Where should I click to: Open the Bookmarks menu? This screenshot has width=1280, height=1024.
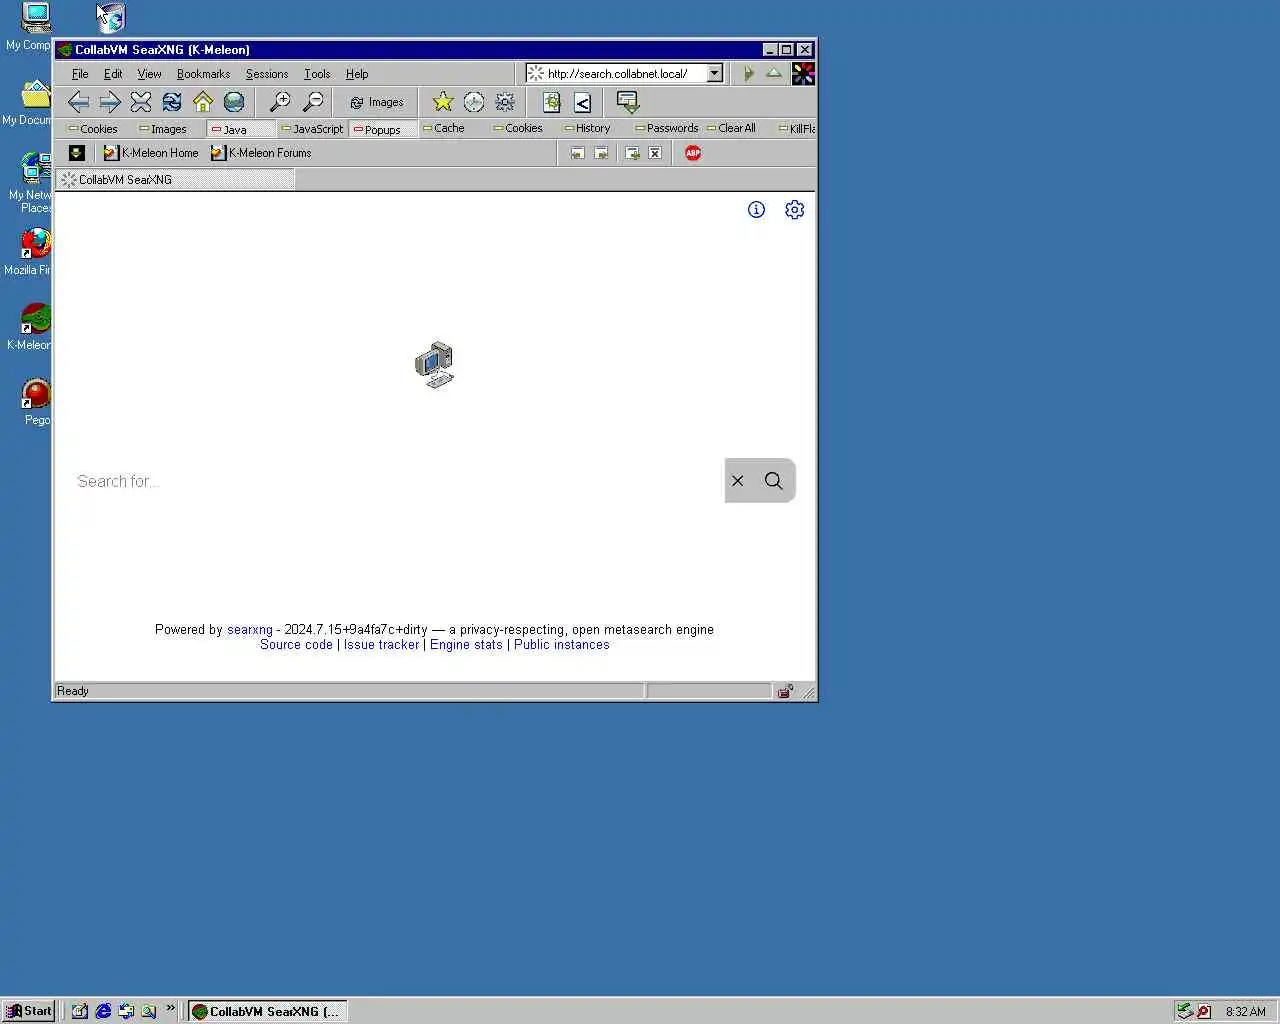[203, 74]
